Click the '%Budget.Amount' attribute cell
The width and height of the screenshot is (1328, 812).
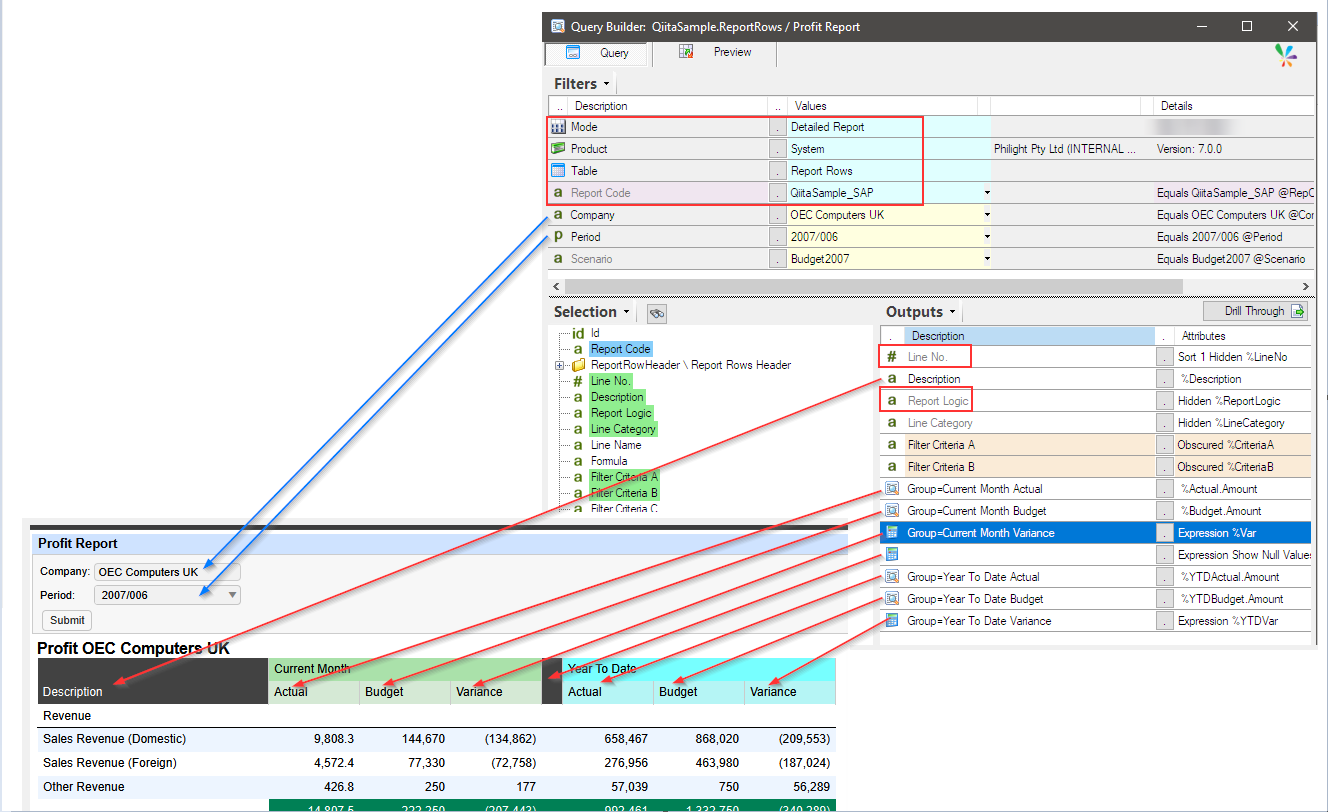1243,511
